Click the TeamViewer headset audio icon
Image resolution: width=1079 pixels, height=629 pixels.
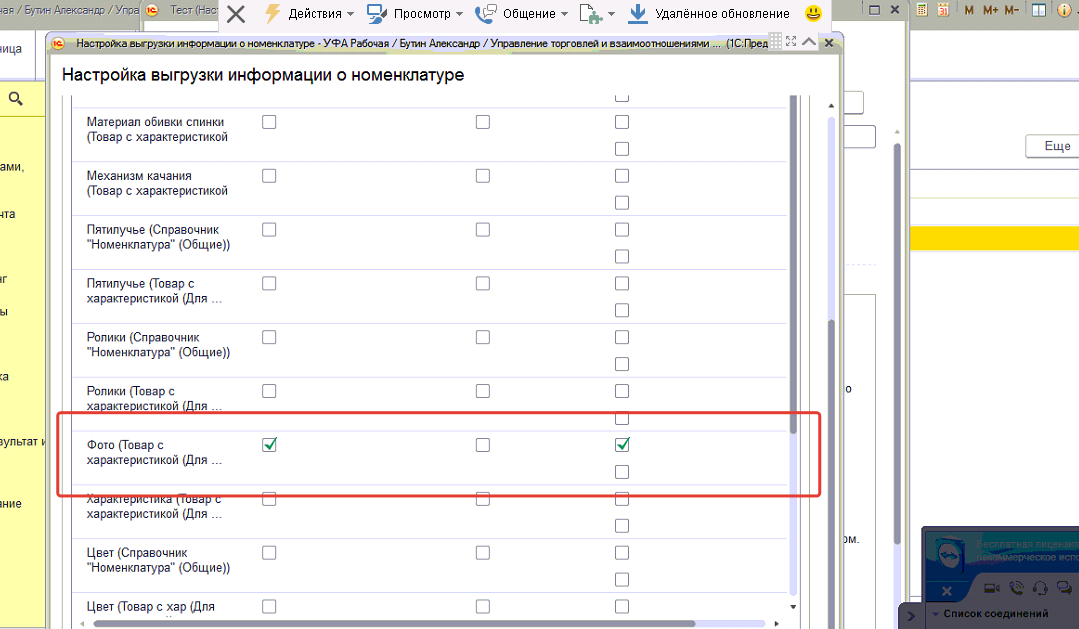1040,589
